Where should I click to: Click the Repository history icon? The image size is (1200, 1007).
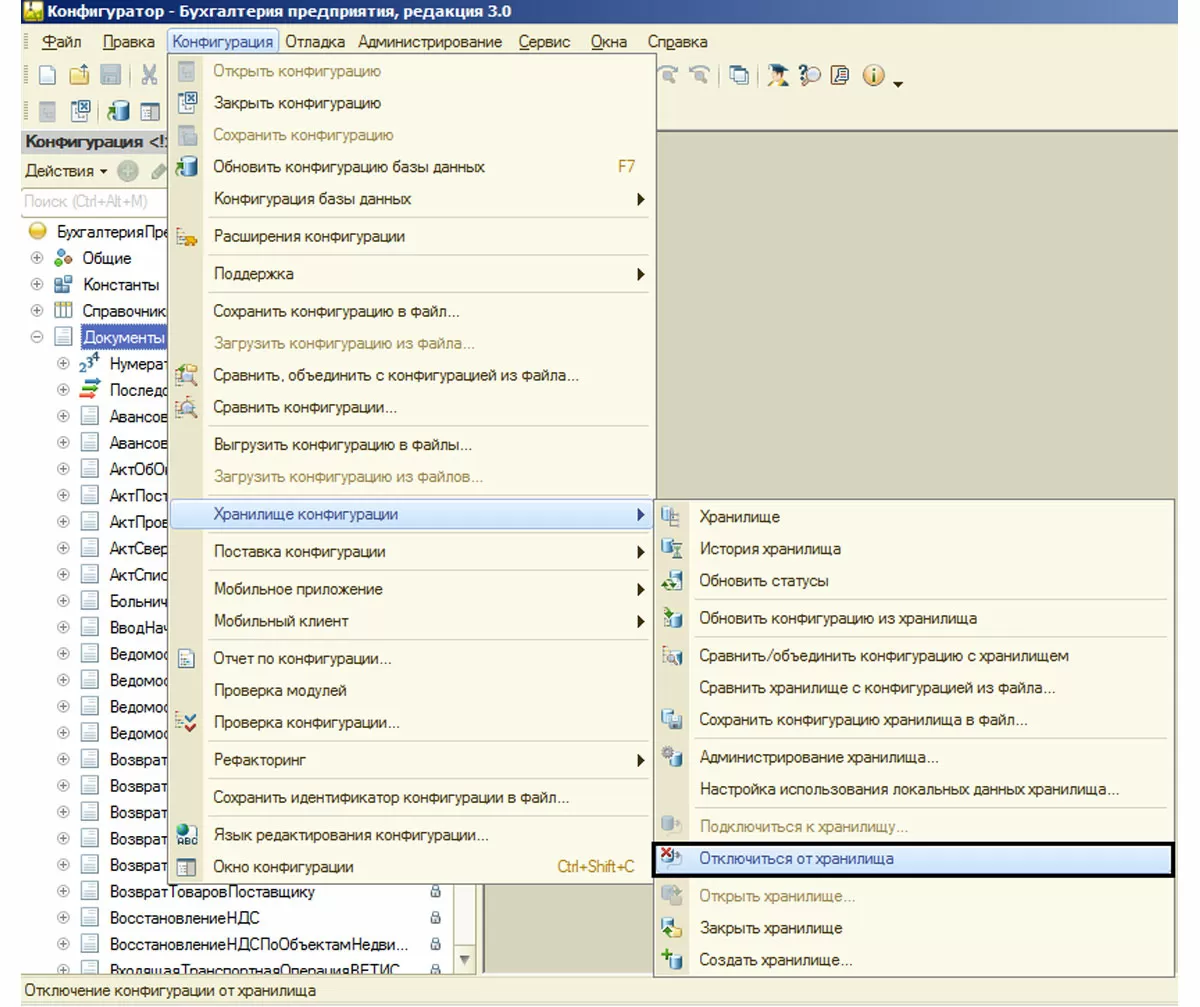click(672, 549)
